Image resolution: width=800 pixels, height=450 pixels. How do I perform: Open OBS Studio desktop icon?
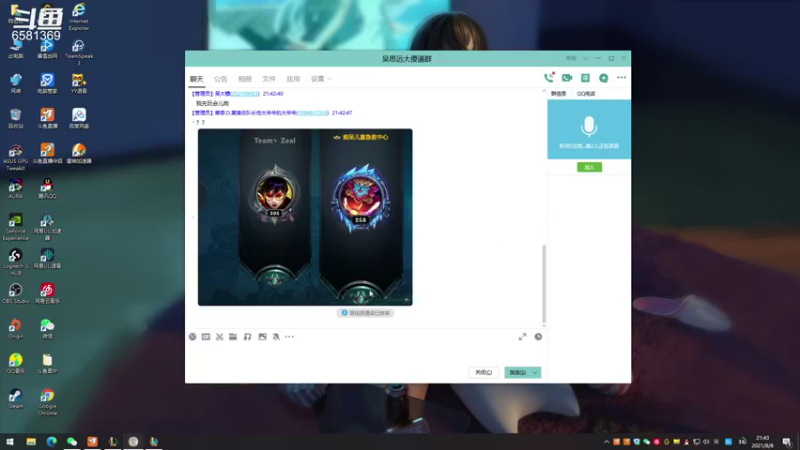tap(15, 293)
